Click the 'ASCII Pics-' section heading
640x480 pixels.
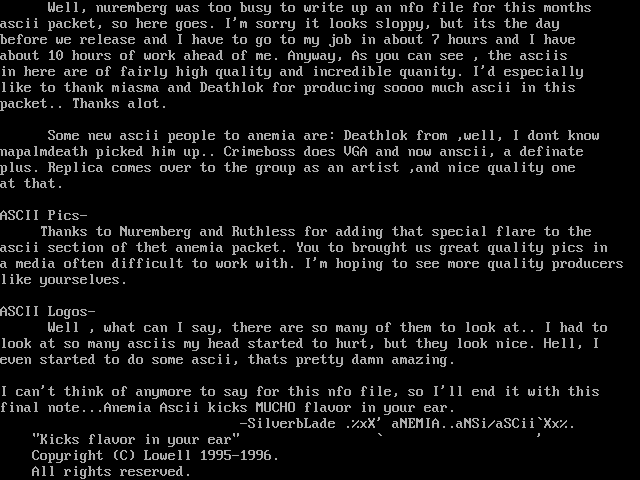click(44, 216)
